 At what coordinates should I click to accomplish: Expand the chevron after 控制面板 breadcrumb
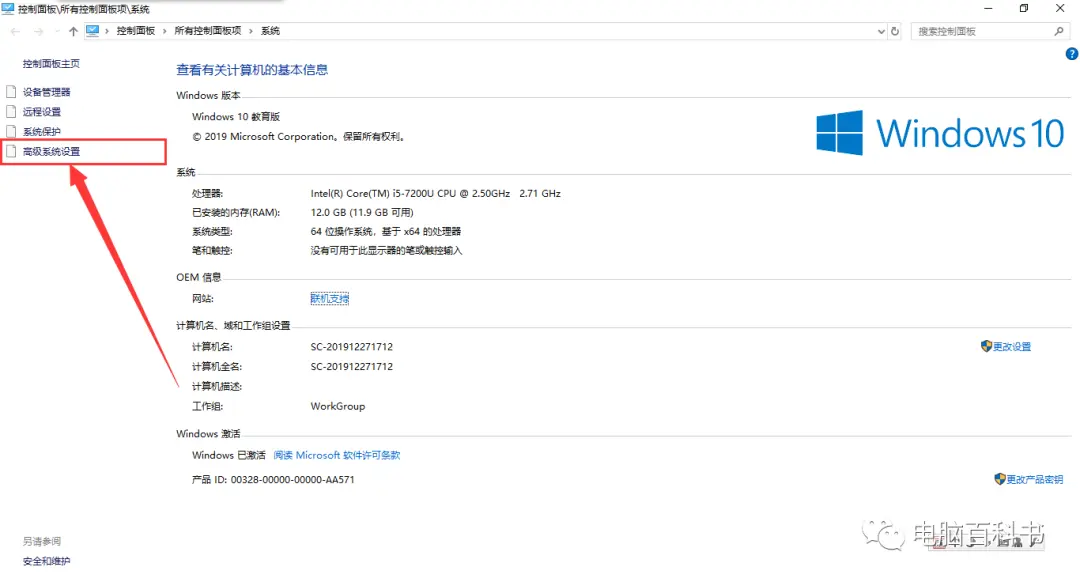[165, 31]
